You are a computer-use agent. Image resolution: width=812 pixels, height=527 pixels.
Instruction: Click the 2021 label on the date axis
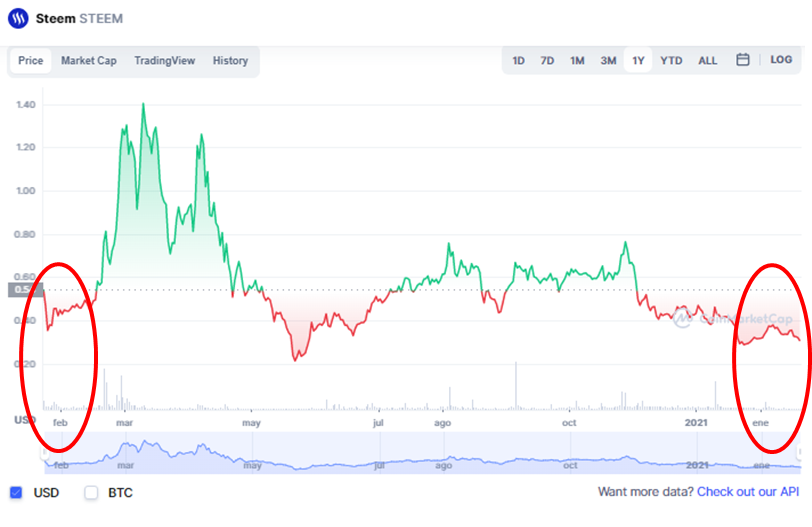696,422
